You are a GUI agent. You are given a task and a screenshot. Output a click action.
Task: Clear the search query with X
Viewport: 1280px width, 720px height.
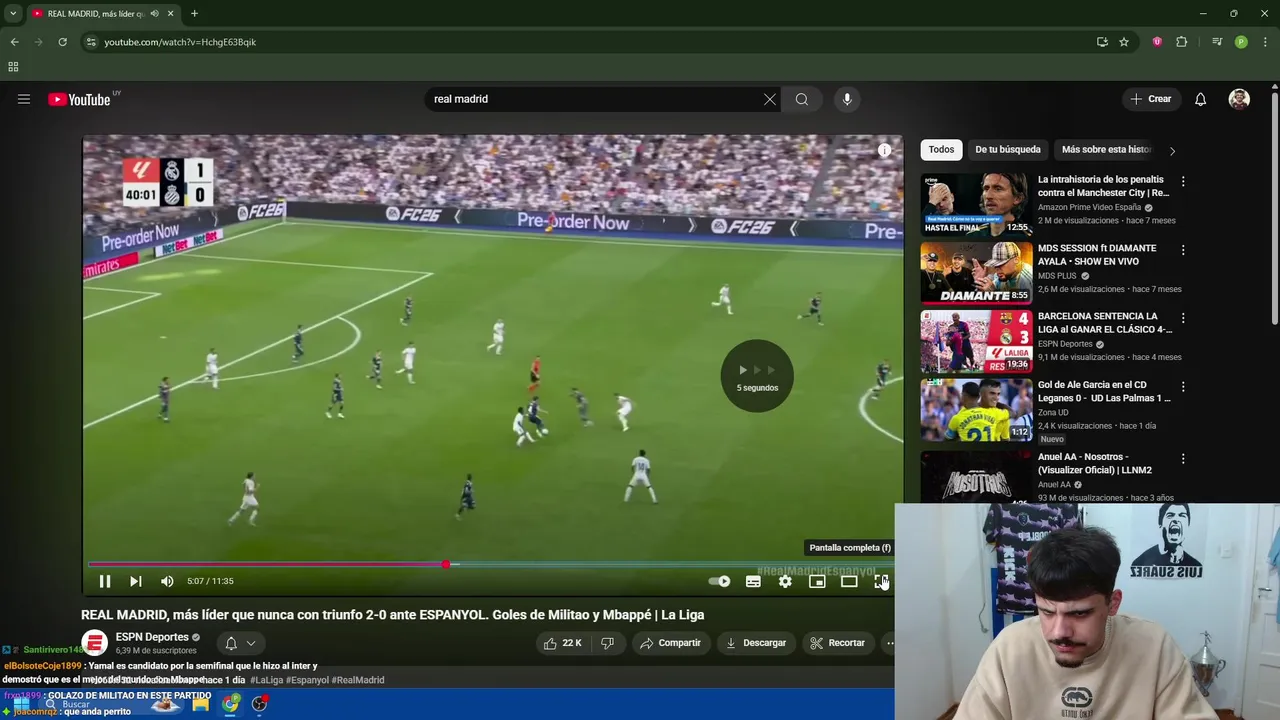click(770, 99)
